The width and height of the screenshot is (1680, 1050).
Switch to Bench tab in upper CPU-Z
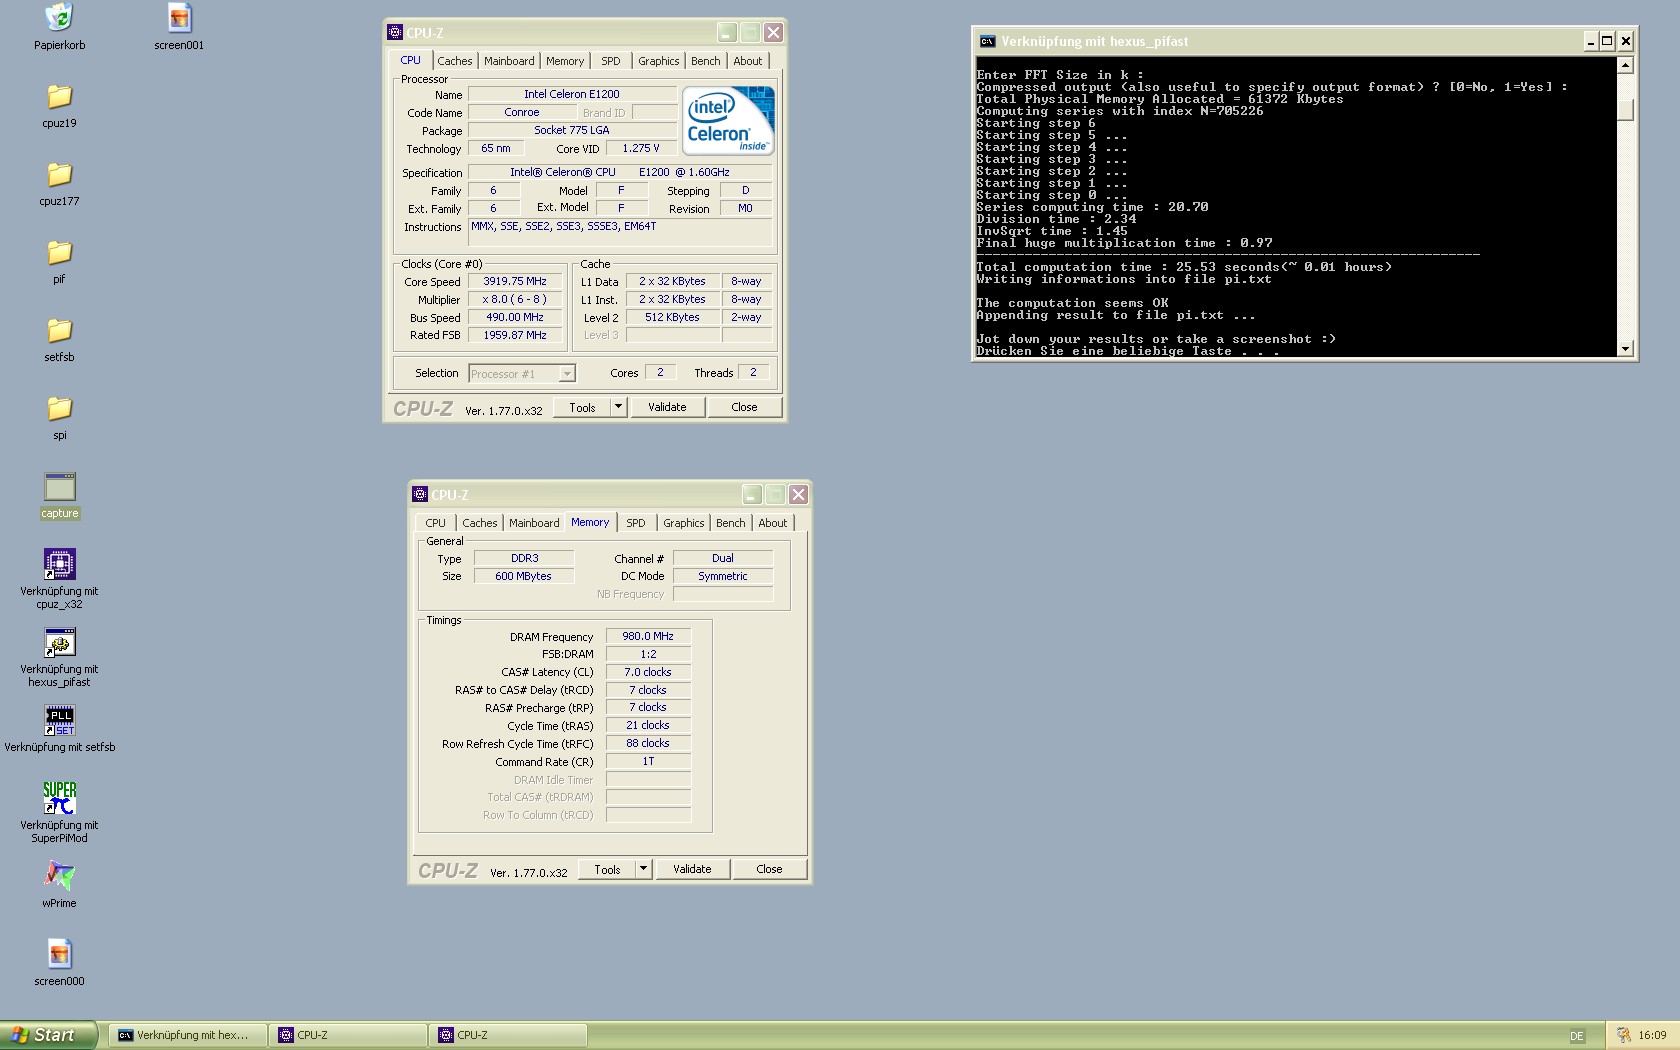pyautogui.click(x=705, y=61)
